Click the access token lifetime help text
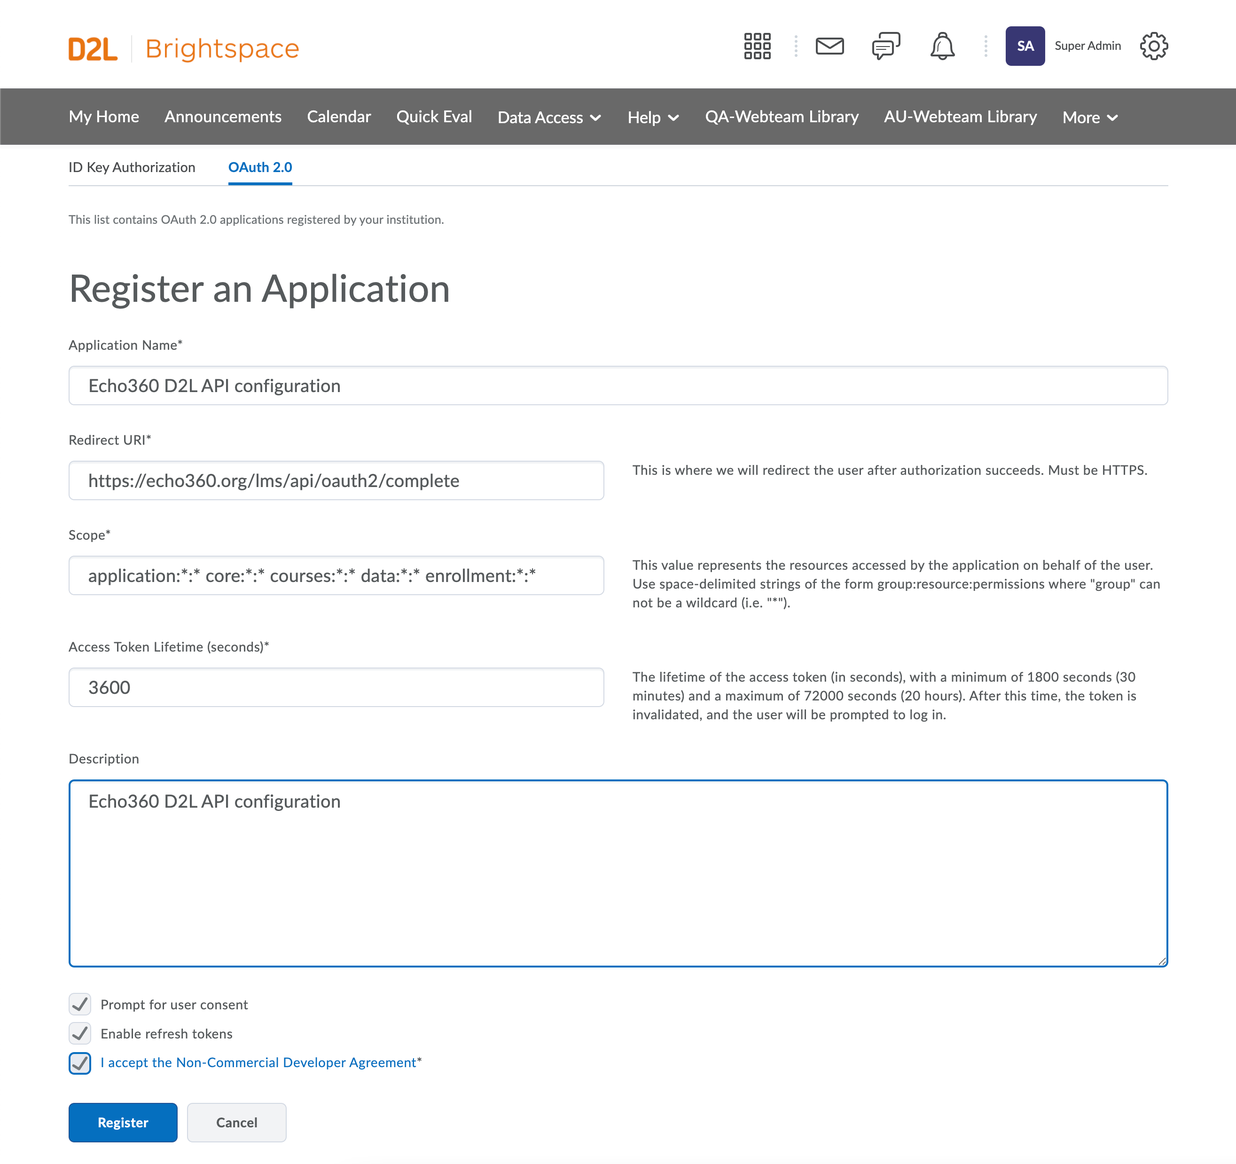Image resolution: width=1236 pixels, height=1164 pixels. 884,696
